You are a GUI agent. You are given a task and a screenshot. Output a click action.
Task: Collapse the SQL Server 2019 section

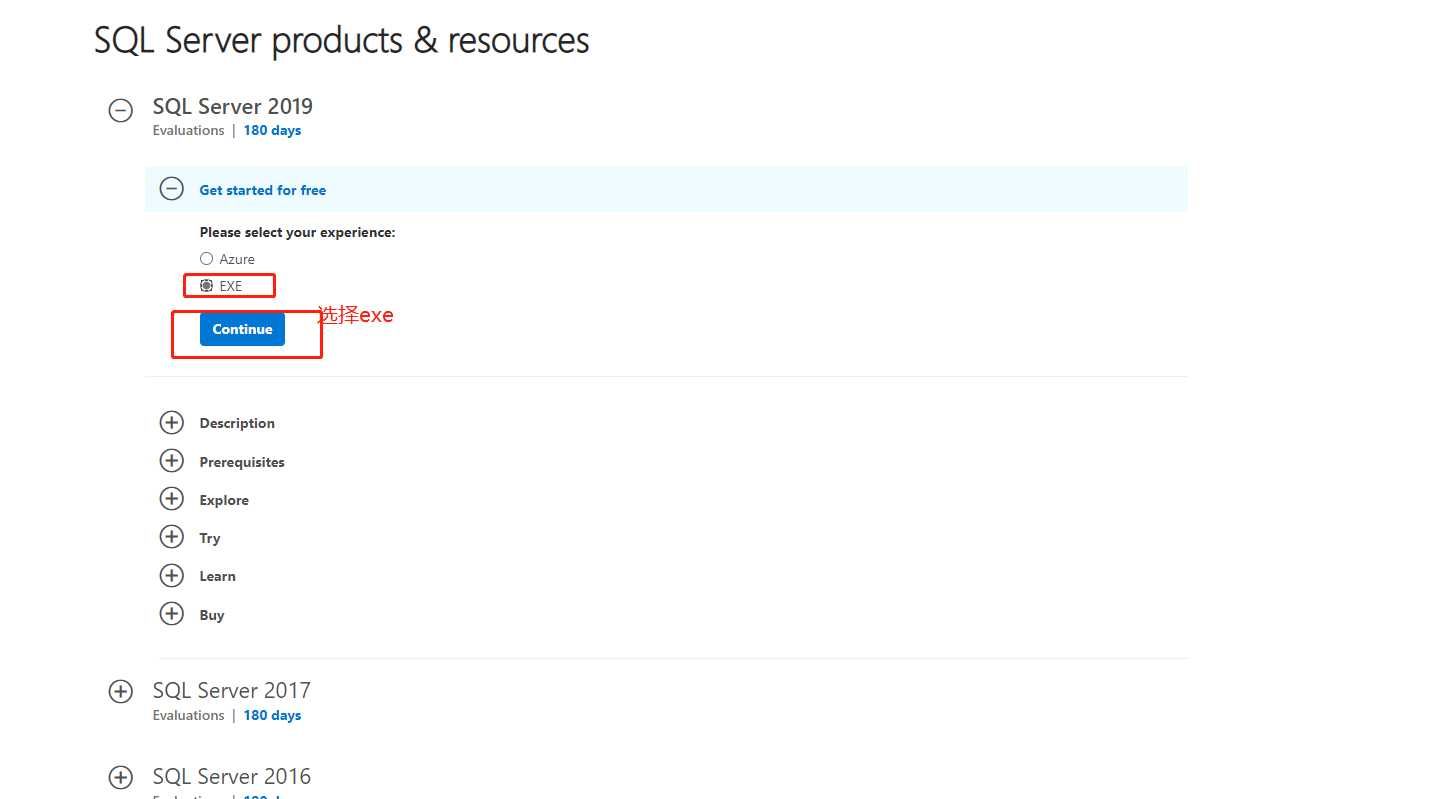pos(120,111)
